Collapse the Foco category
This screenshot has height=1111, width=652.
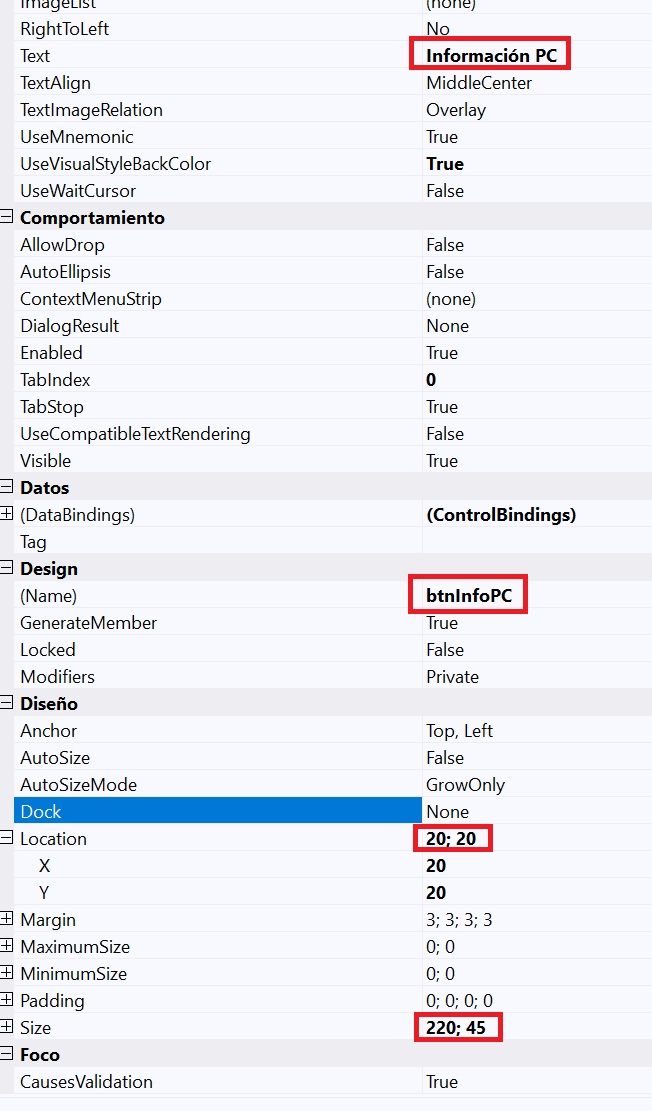7,1054
